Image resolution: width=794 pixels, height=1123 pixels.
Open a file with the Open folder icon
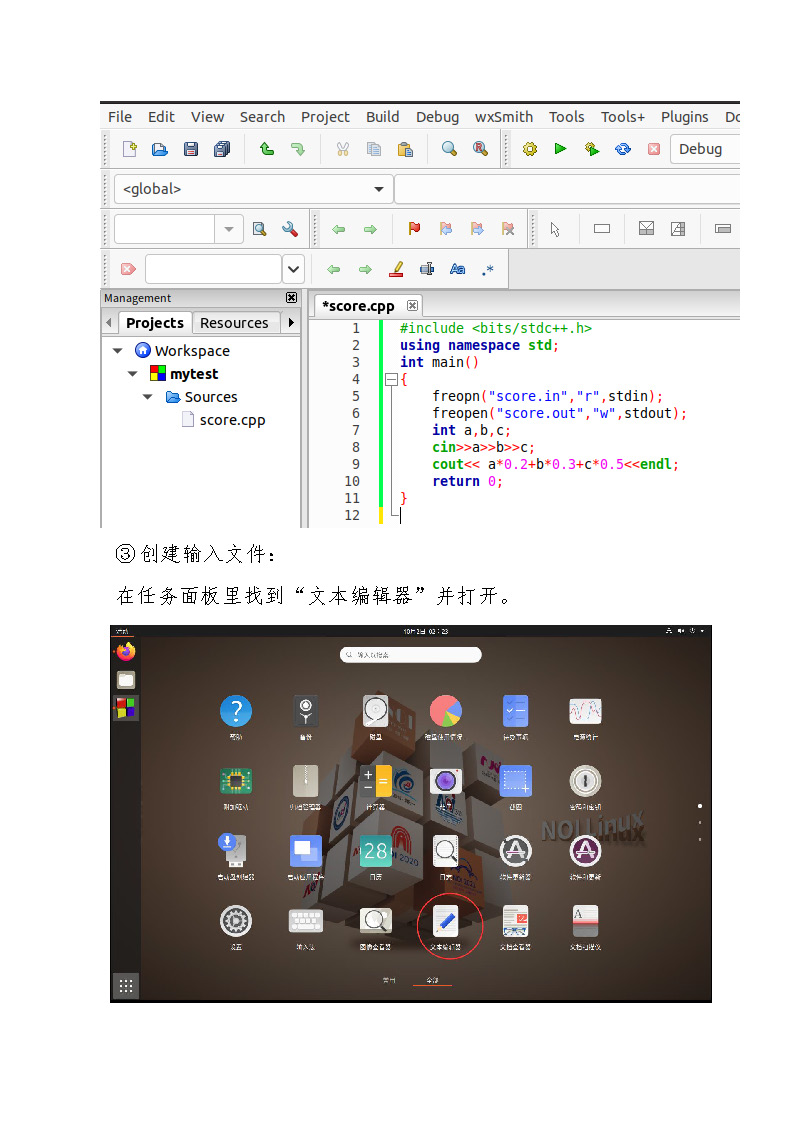point(160,149)
